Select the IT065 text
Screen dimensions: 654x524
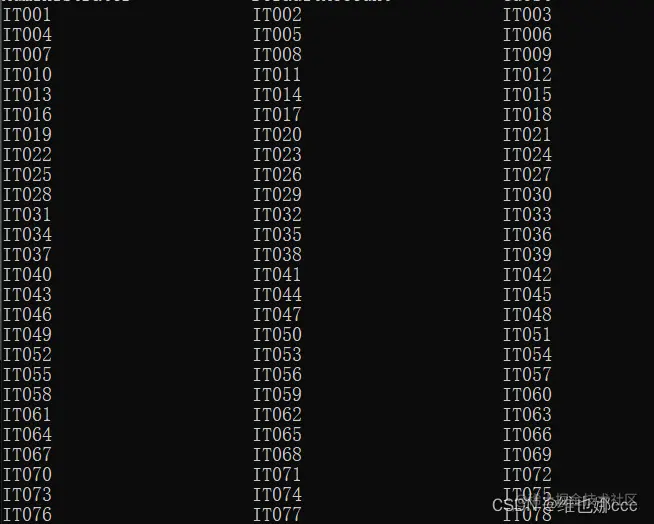277,435
